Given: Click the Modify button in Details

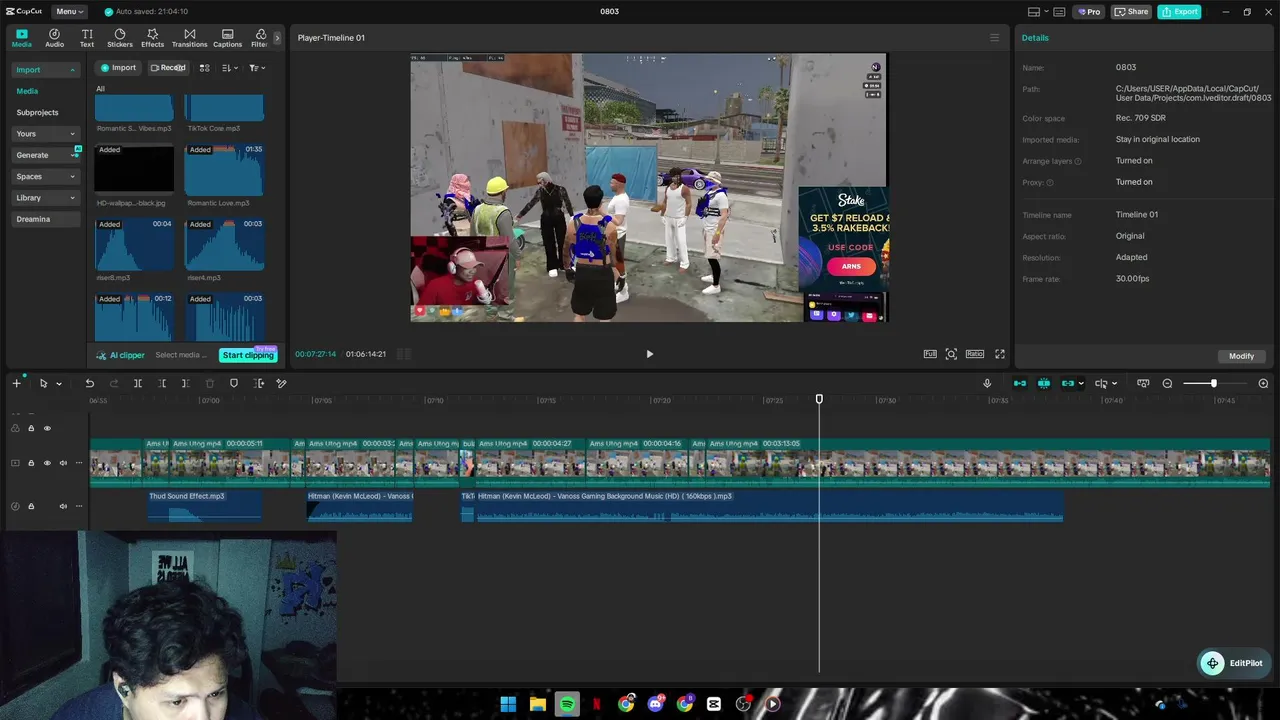Looking at the screenshot, I should click(x=1241, y=356).
